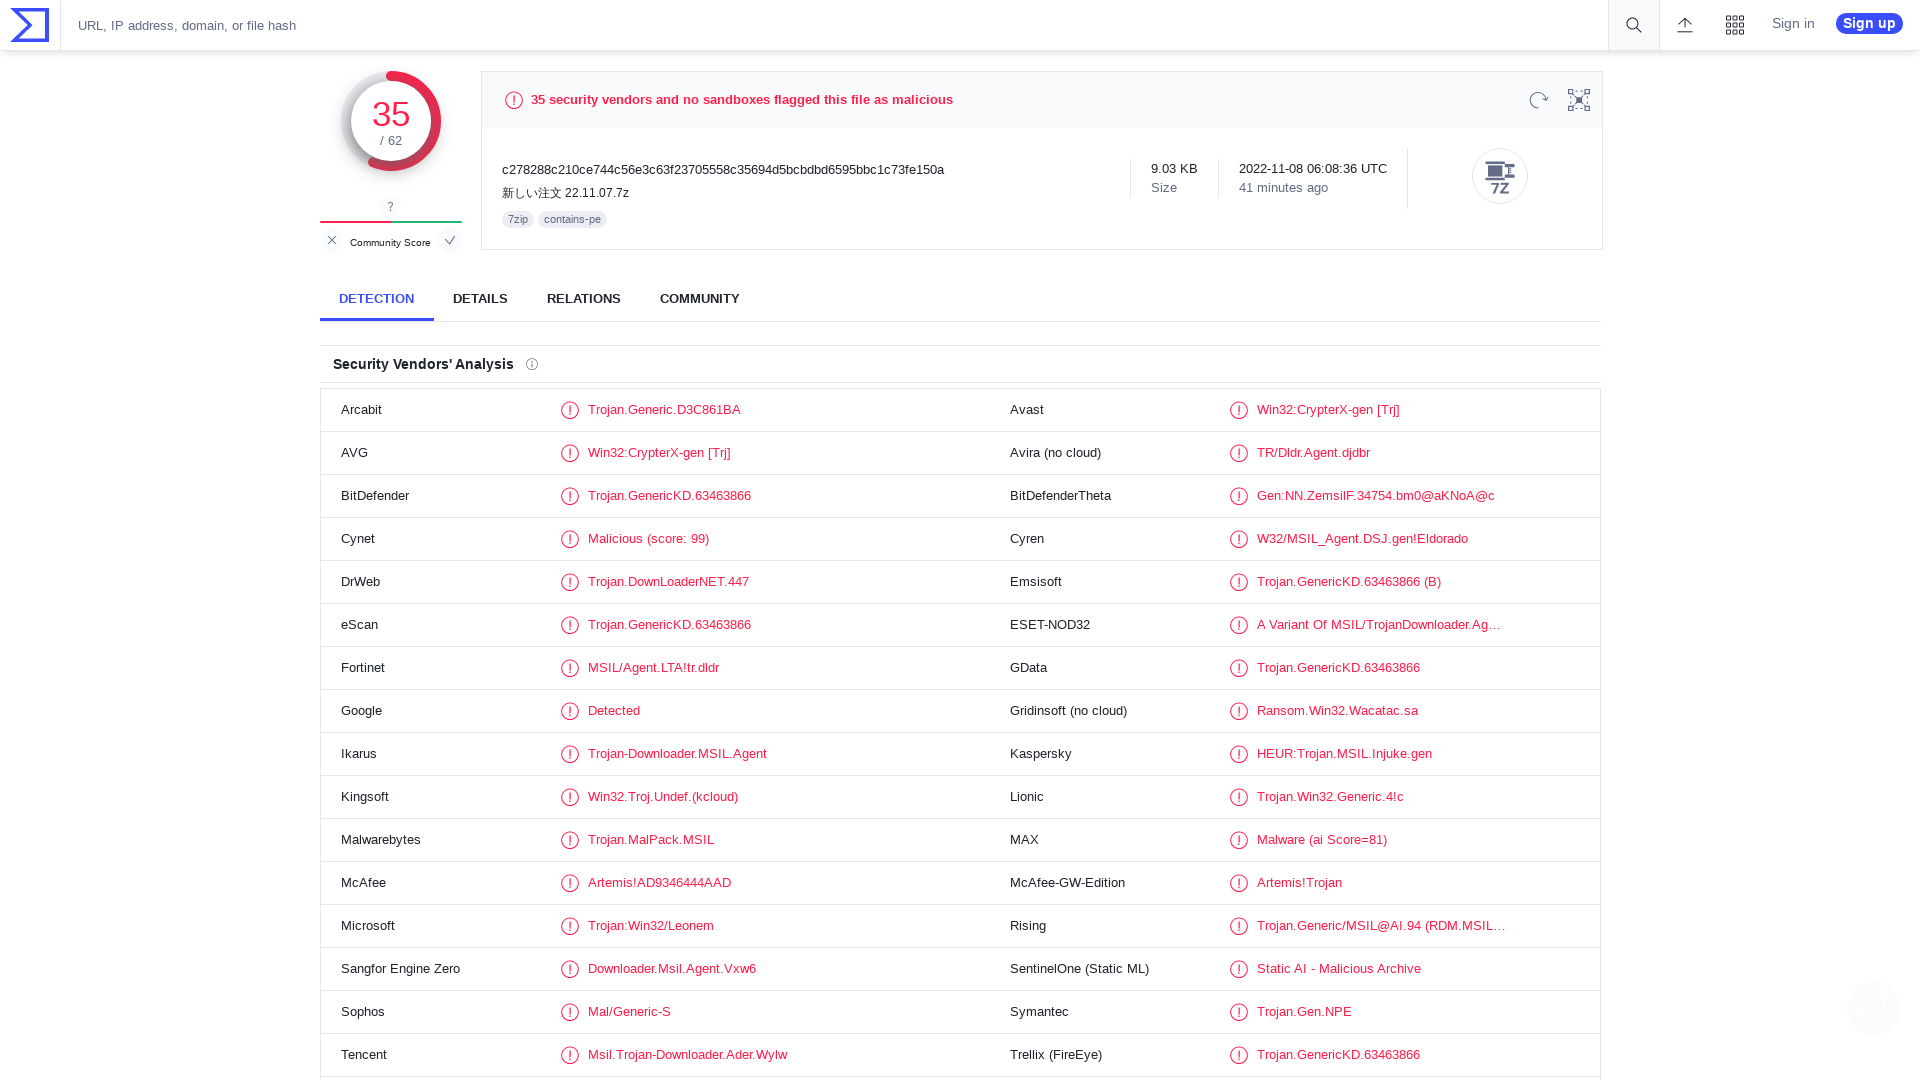
Task: Open the search magnifier icon
Action: 1632,25
